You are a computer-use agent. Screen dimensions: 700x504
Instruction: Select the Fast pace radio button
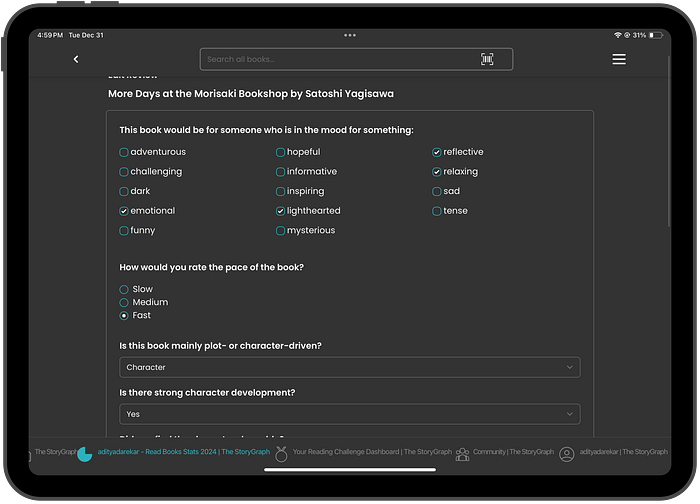coord(124,316)
